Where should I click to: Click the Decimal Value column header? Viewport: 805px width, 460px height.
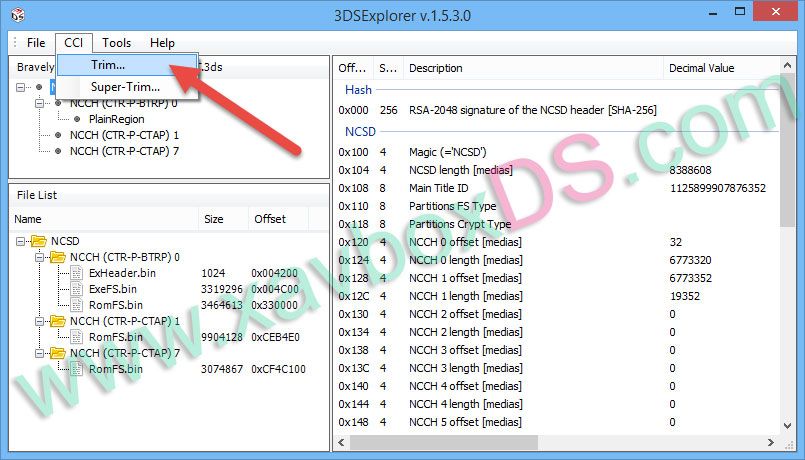[722, 68]
